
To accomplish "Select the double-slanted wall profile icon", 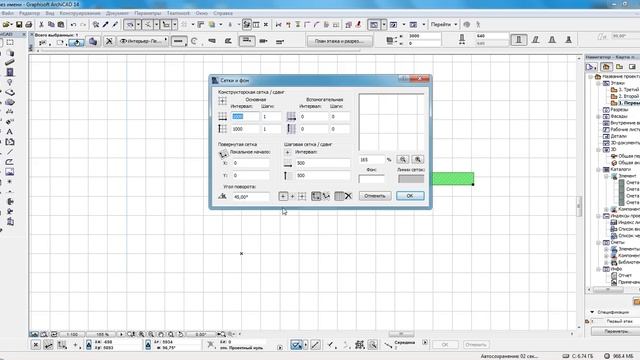I will coord(552,40).
